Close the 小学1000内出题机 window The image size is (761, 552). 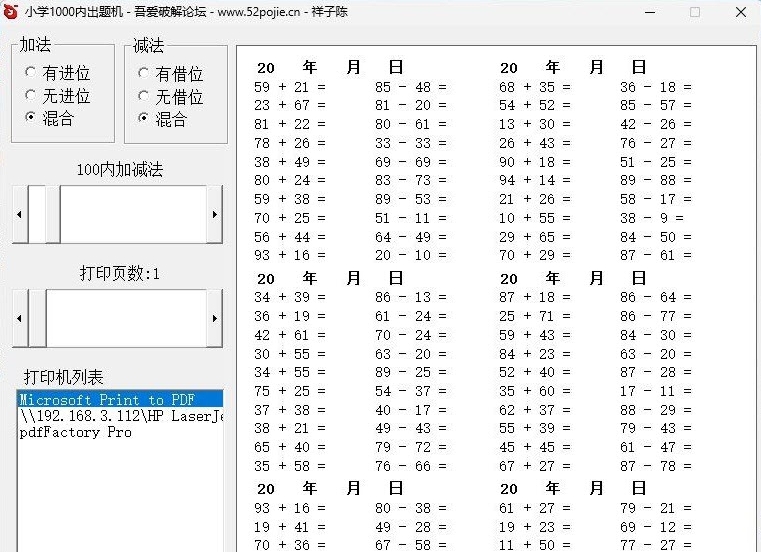[x=741, y=12]
